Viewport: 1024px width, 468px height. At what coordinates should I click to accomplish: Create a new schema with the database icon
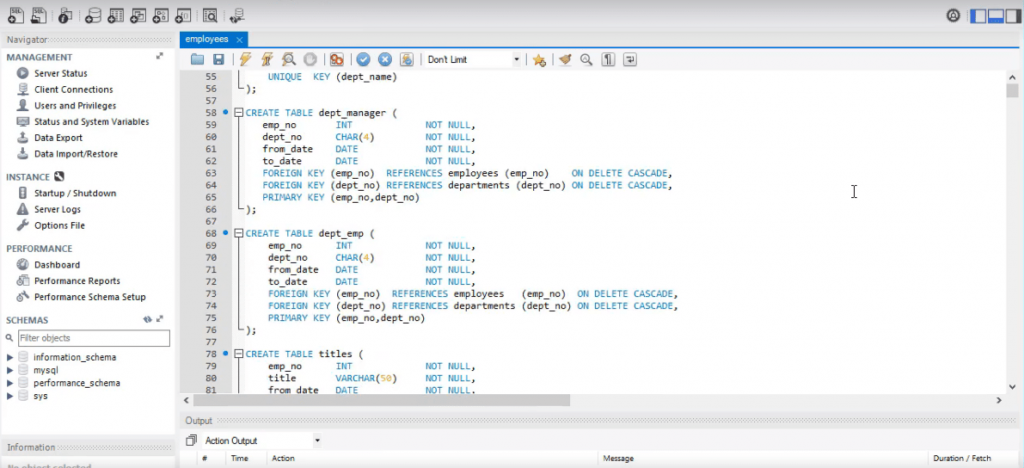point(93,16)
